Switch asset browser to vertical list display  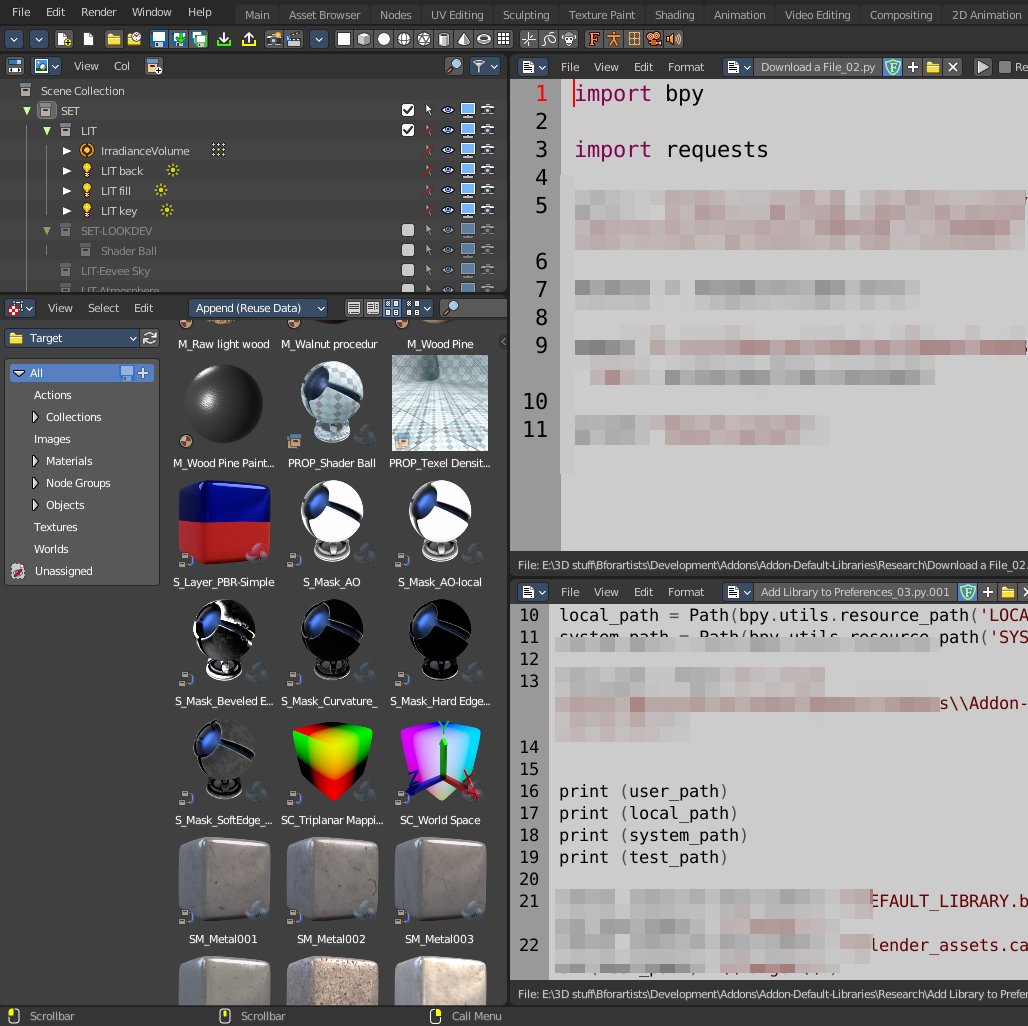tap(354, 308)
